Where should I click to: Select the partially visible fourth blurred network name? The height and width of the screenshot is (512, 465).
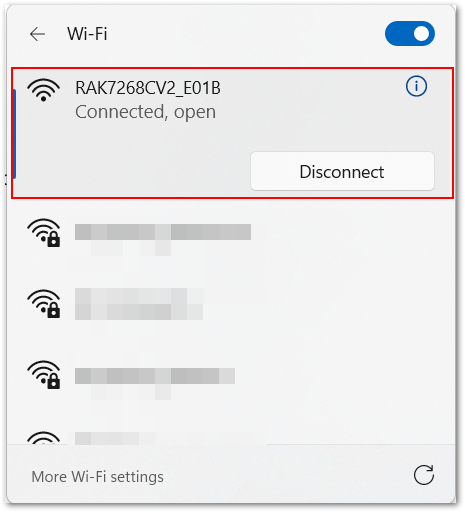pyautogui.click(x=115, y=438)
